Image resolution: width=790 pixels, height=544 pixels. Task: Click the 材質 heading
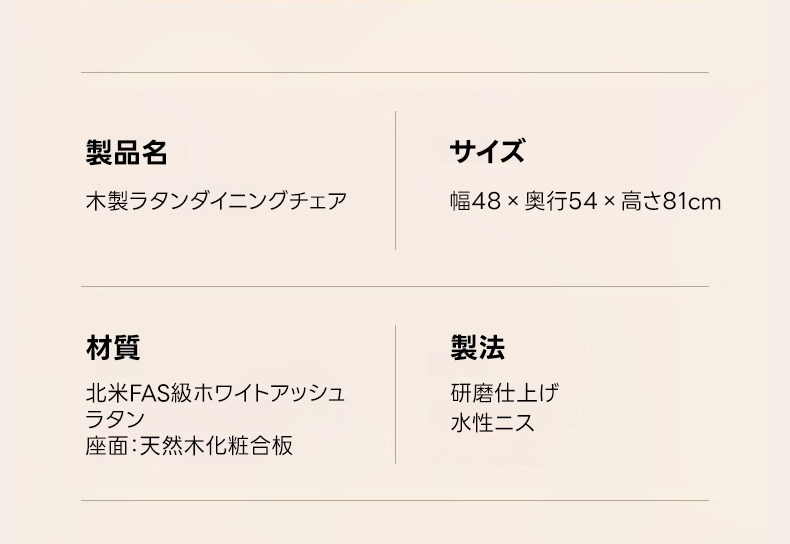pyautogui.click(x=113, y=348)
